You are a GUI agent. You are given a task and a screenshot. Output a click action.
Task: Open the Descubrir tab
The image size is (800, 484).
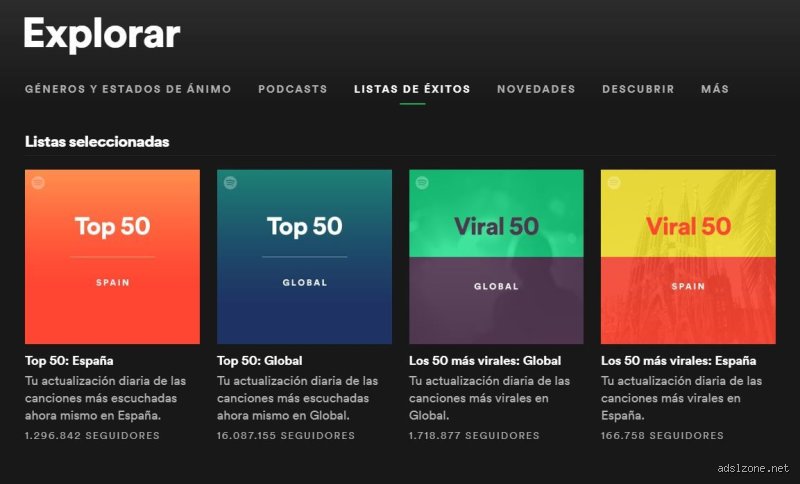pos(638,89)
